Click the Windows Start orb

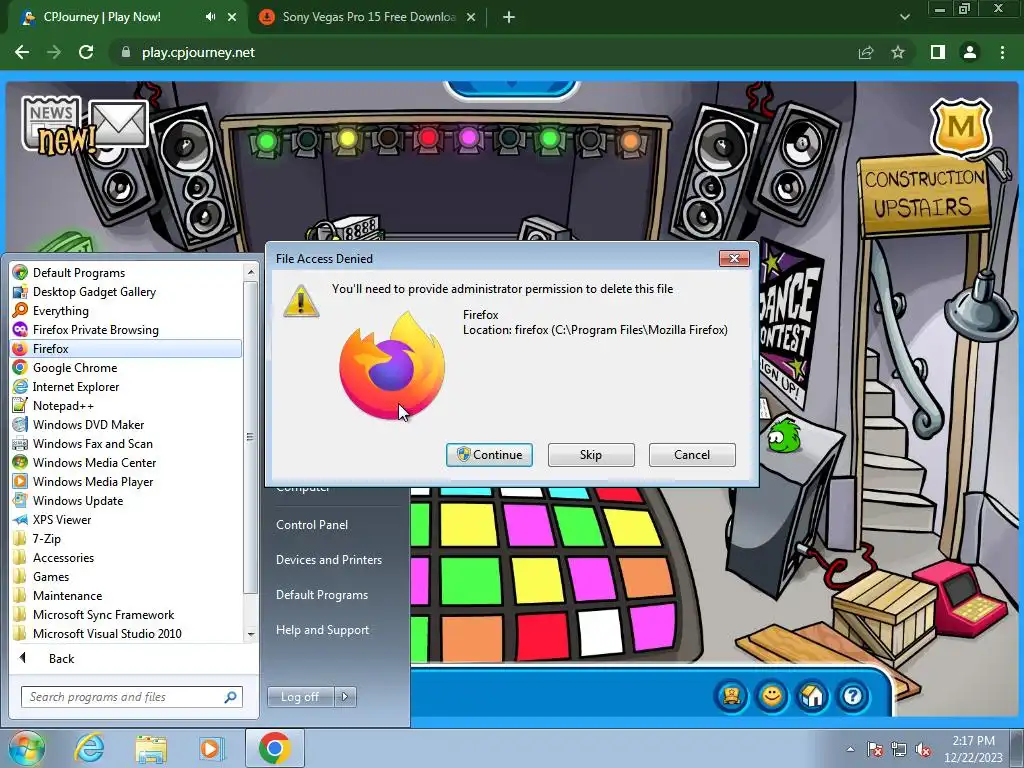point(26,748)
